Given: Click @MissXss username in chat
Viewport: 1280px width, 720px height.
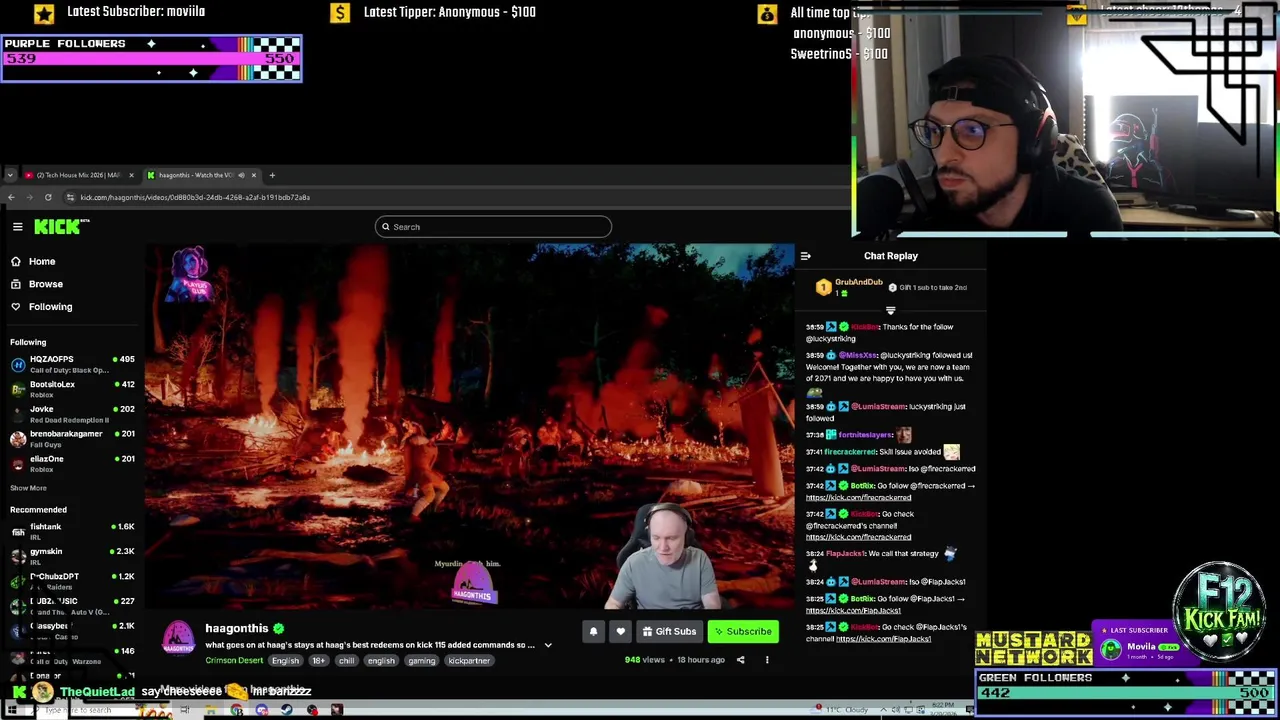Looking at the screenshot, I should click(857, 355).
